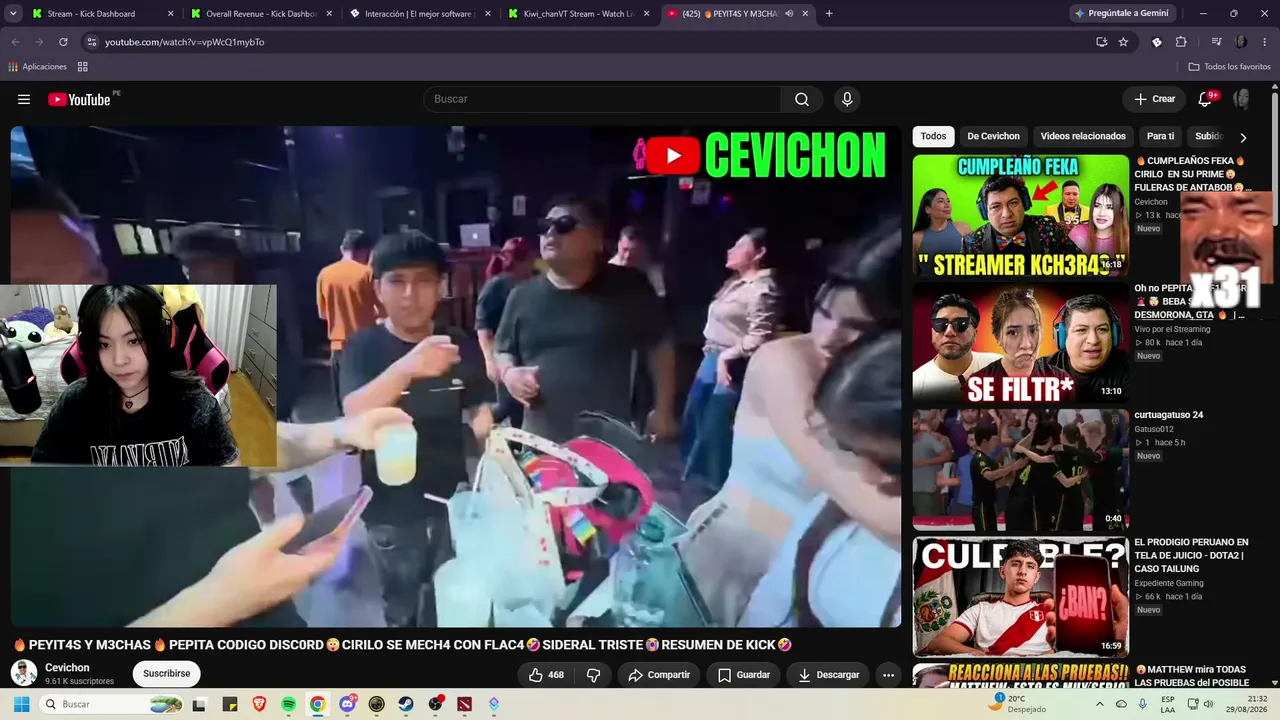Viewport: 1280px width, 720px height.
Task: Switch ESP LAA keyboard language
Action: tap(1168, 704)
